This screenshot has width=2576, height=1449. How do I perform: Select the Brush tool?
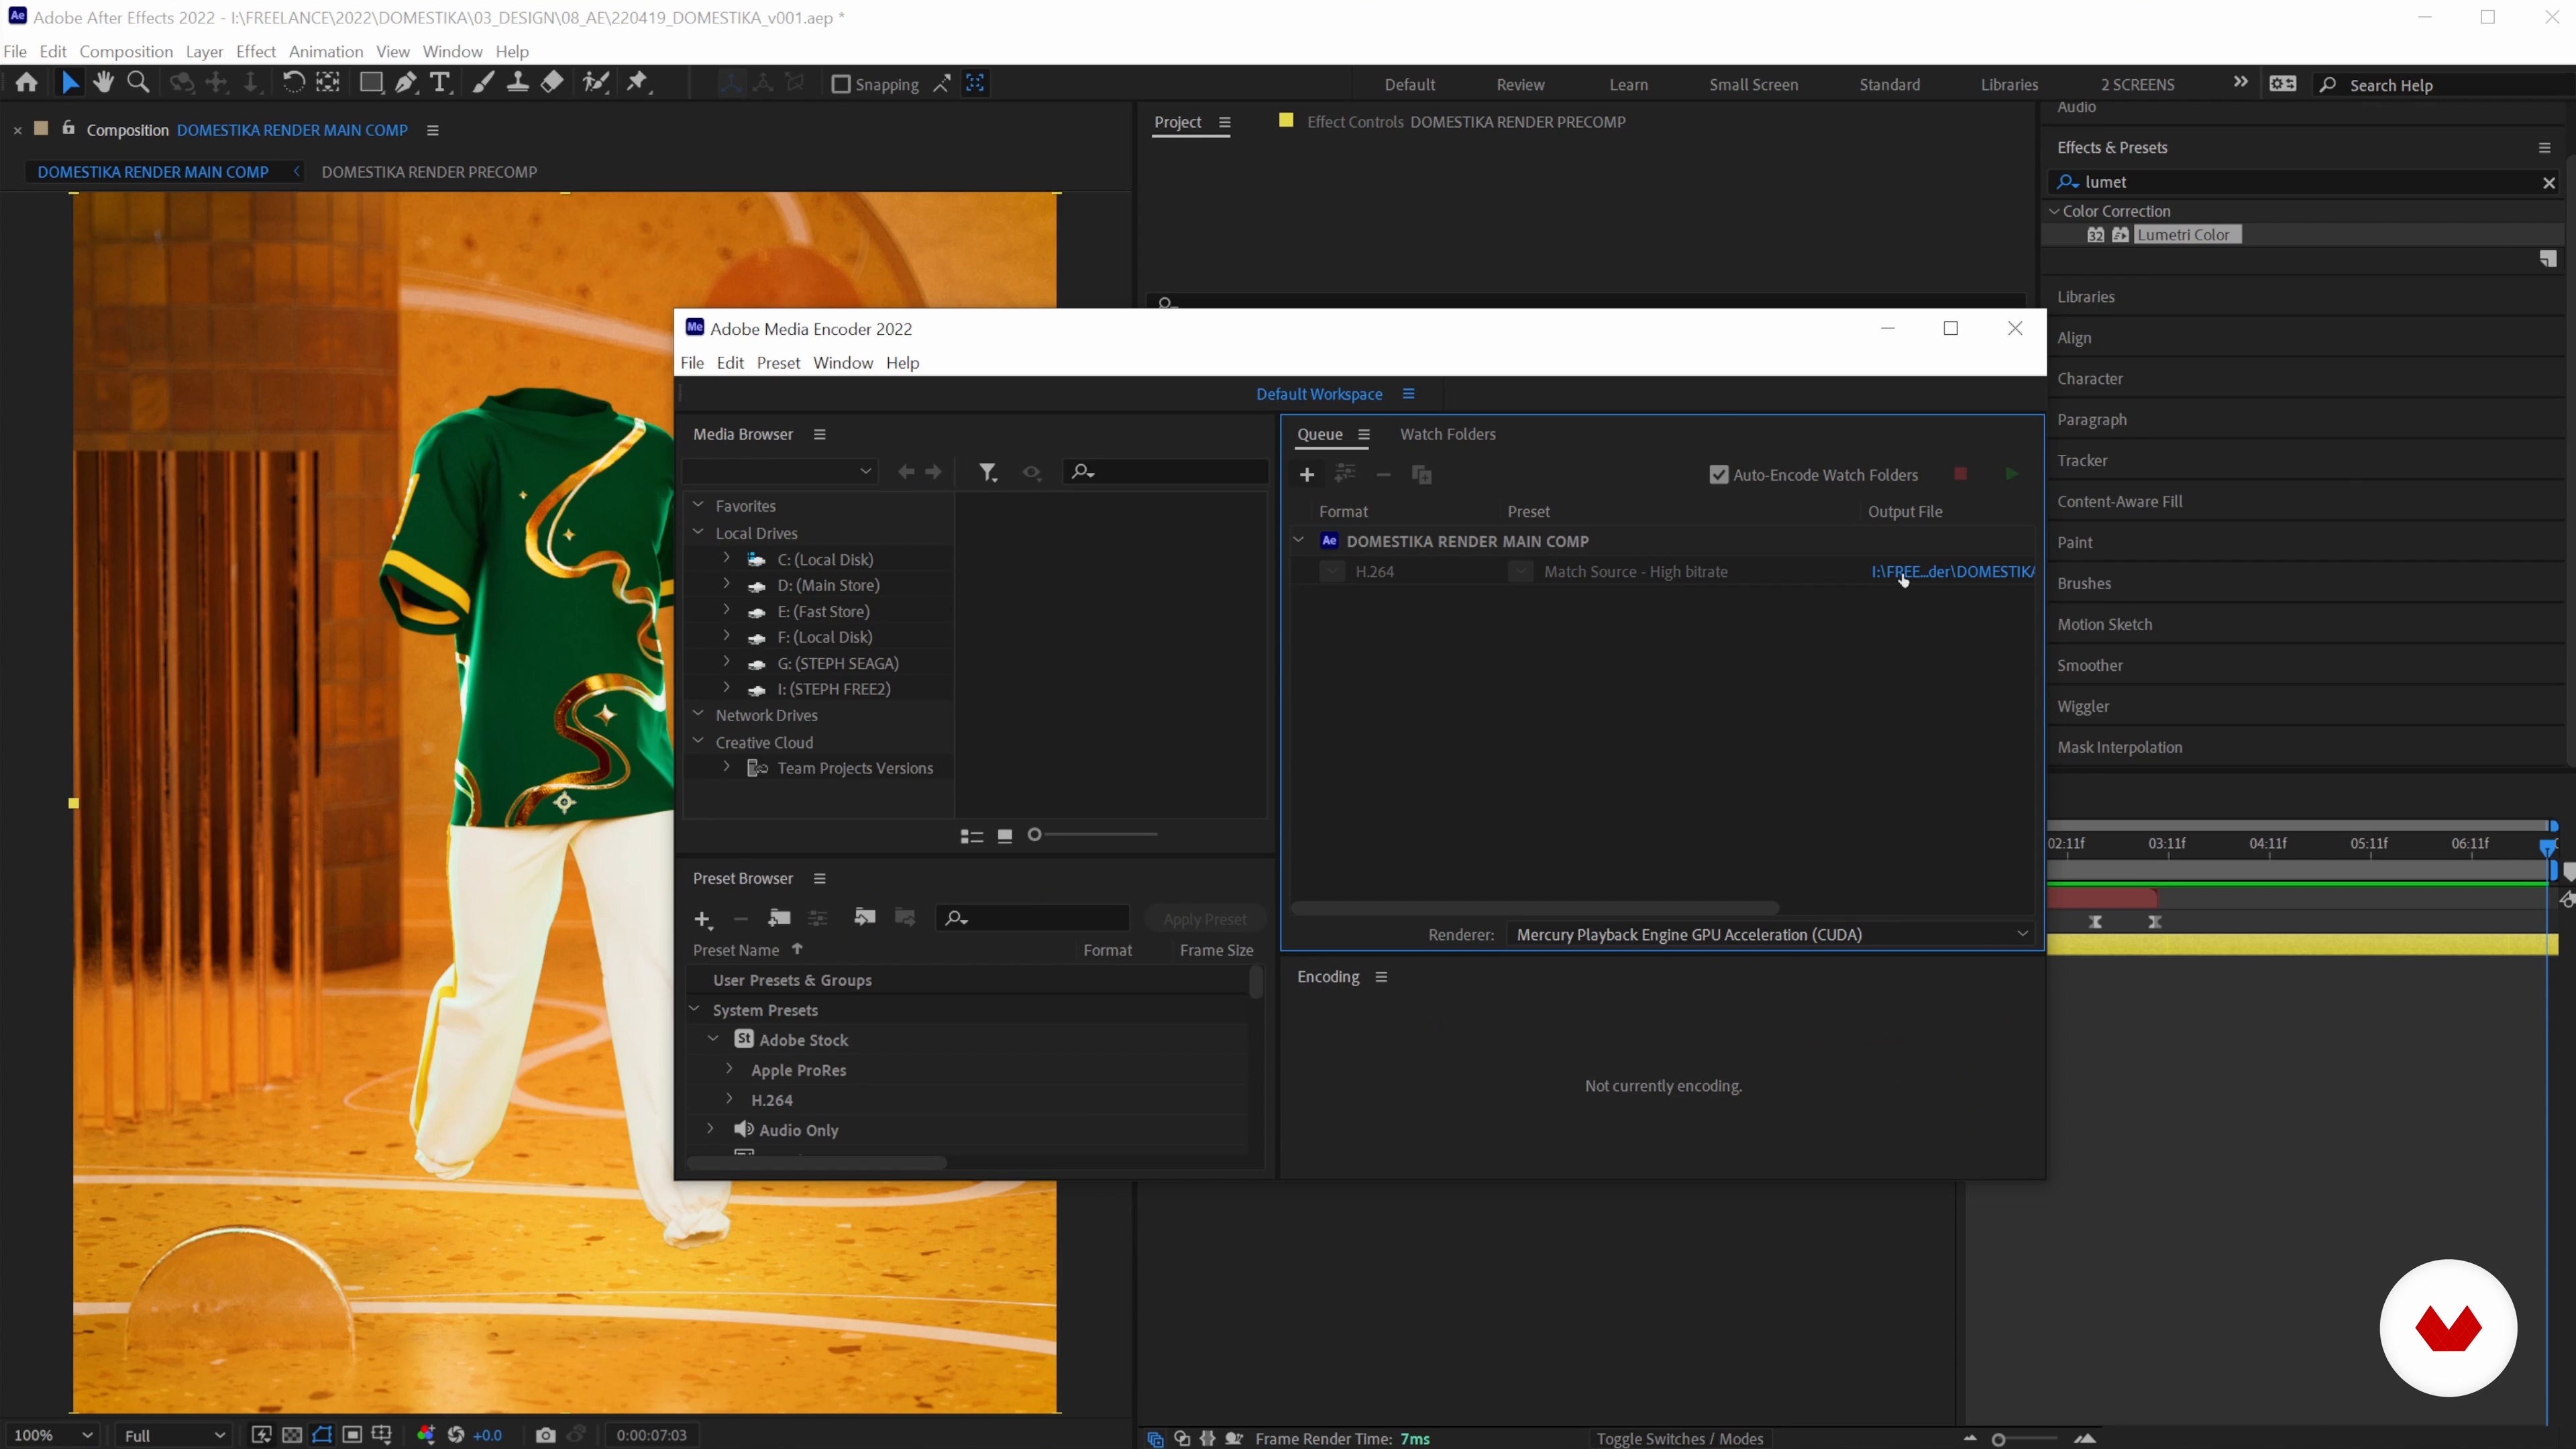click(x=484, y=84)
